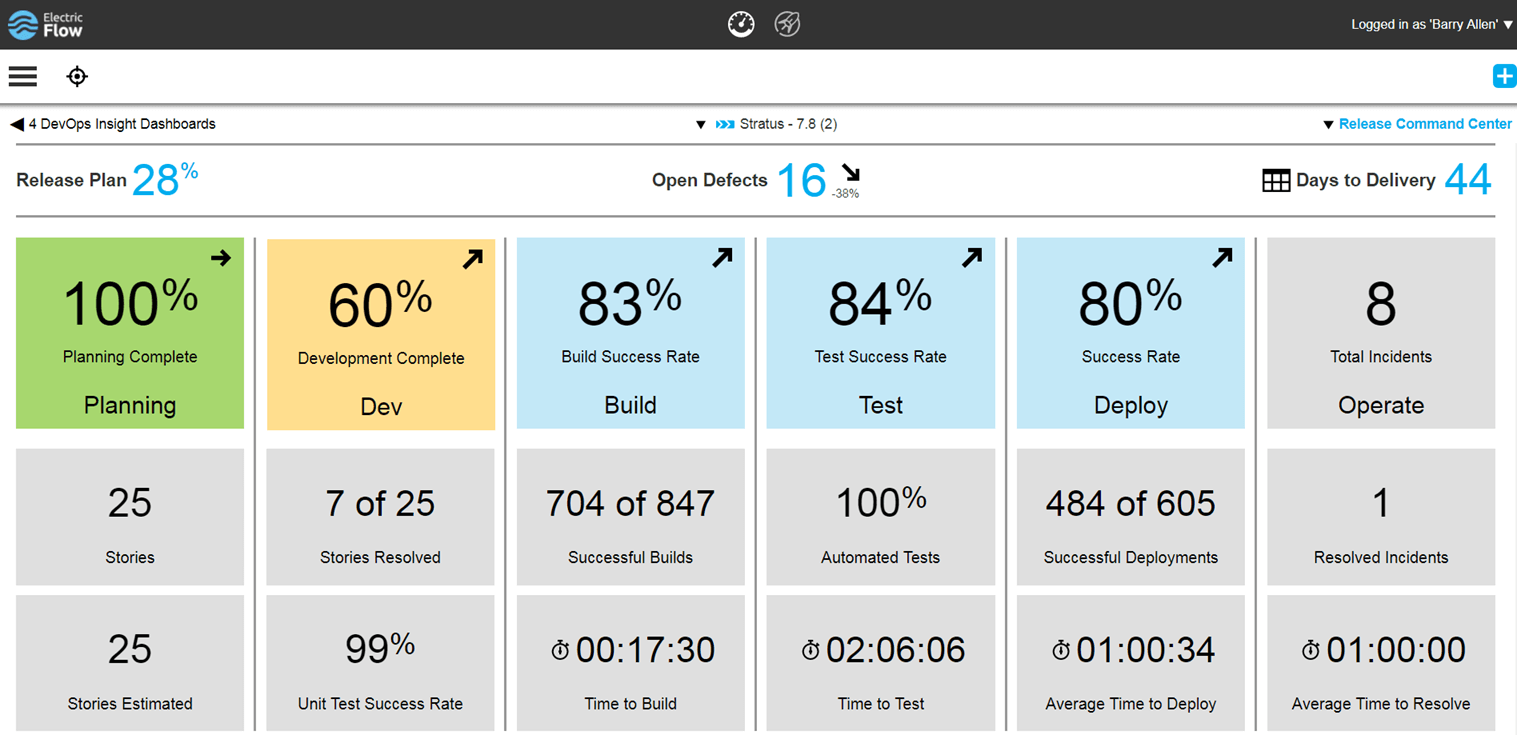Image resolution: width=1517 pixels, height=735 pixels.
Task: Open the Deploy 80% tile
Action: point(1131,333)
